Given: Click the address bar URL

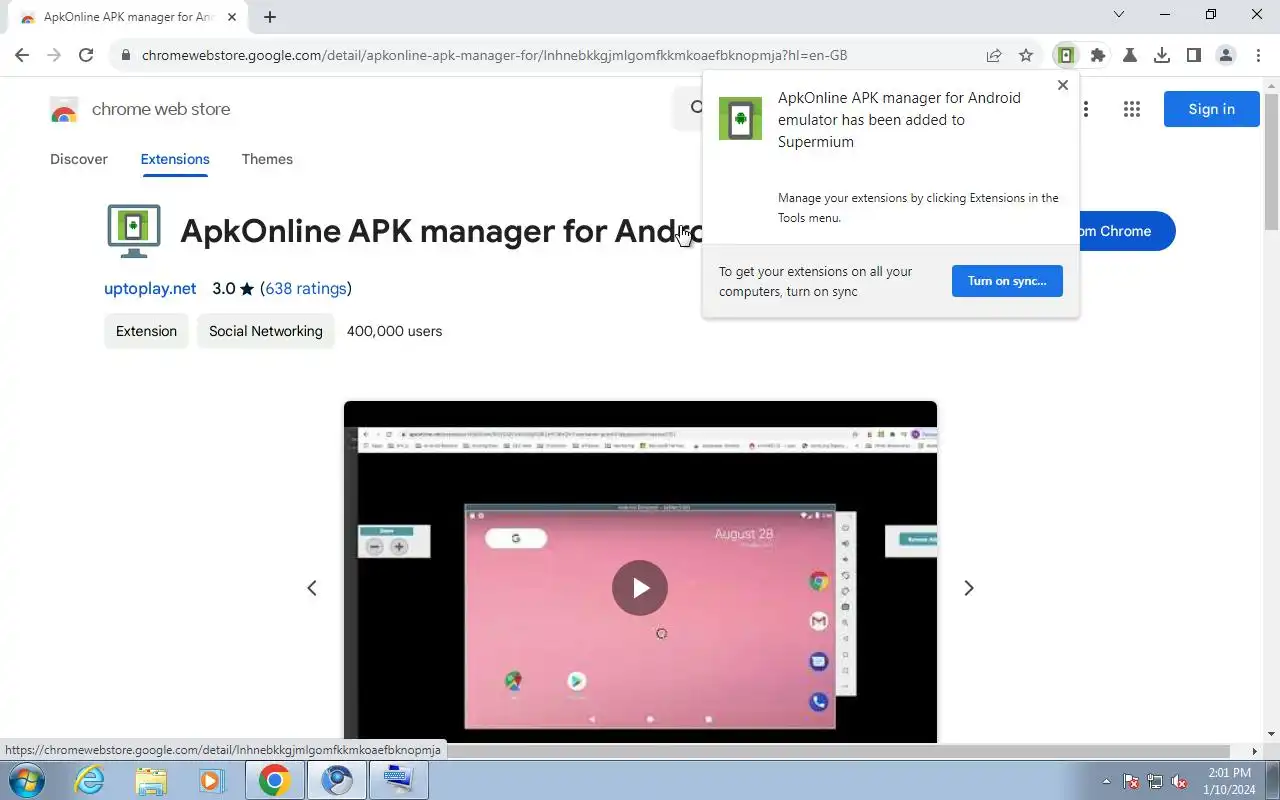Looking at the screenshot, I should pos(494,55).
